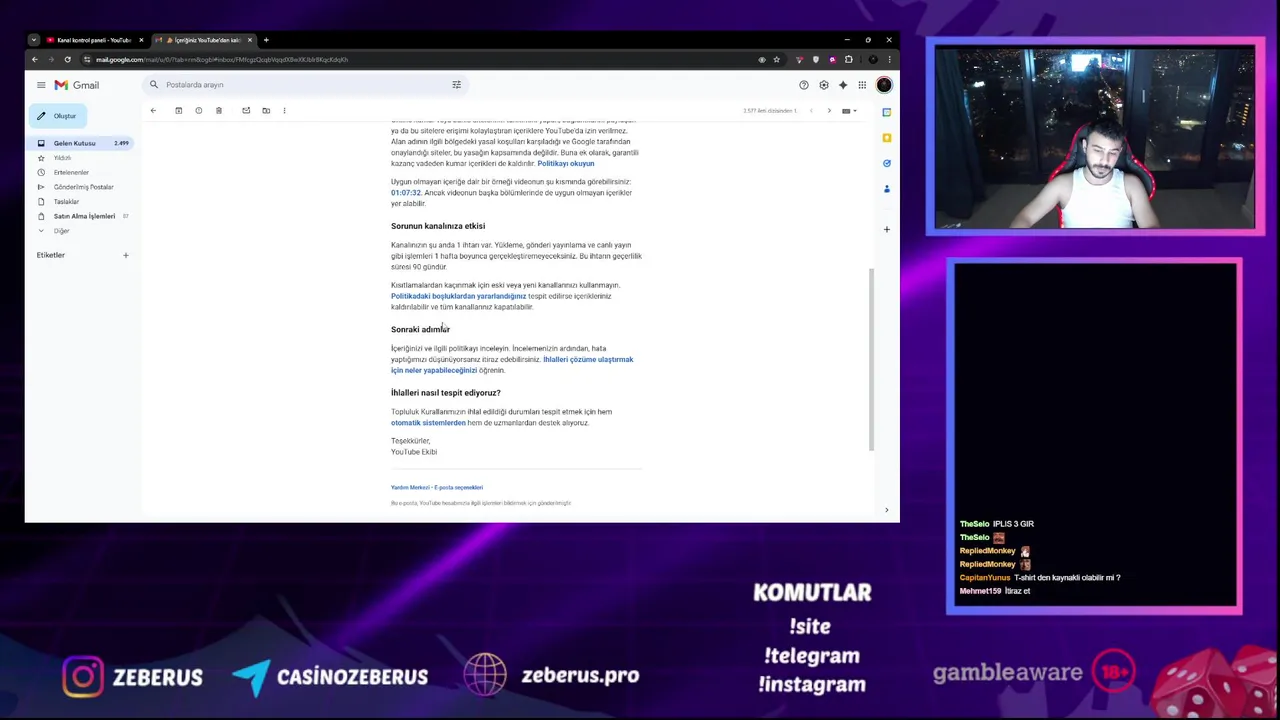Screen dimensions: 1280x720
Task: Click 'Sorunun kanalınıza etkisi' heading
Action: point(438,226)
